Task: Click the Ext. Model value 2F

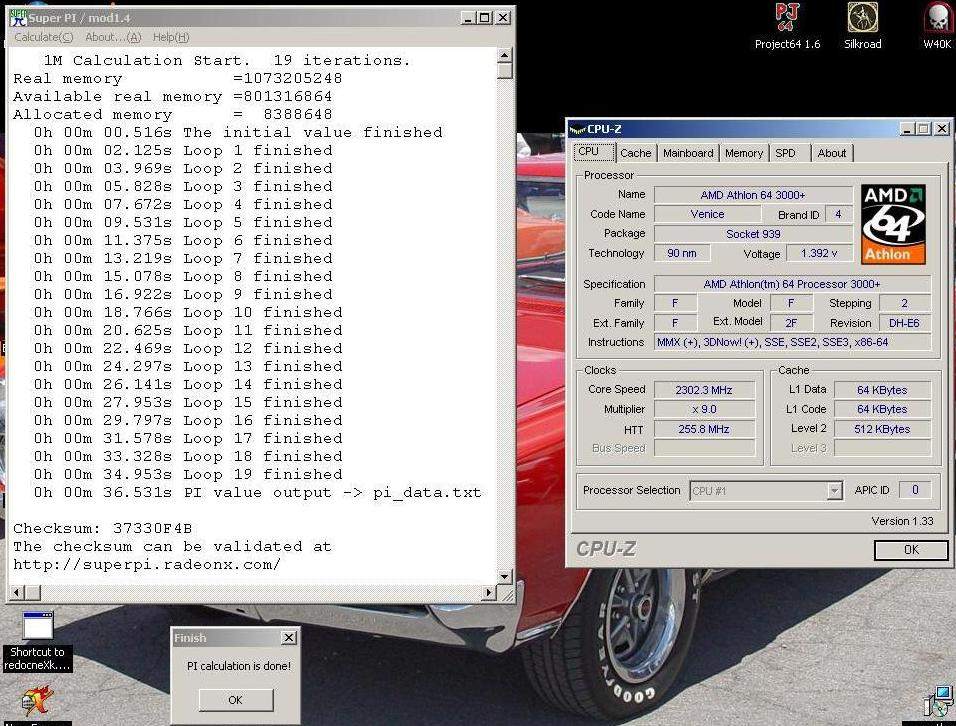Action: 791,323
